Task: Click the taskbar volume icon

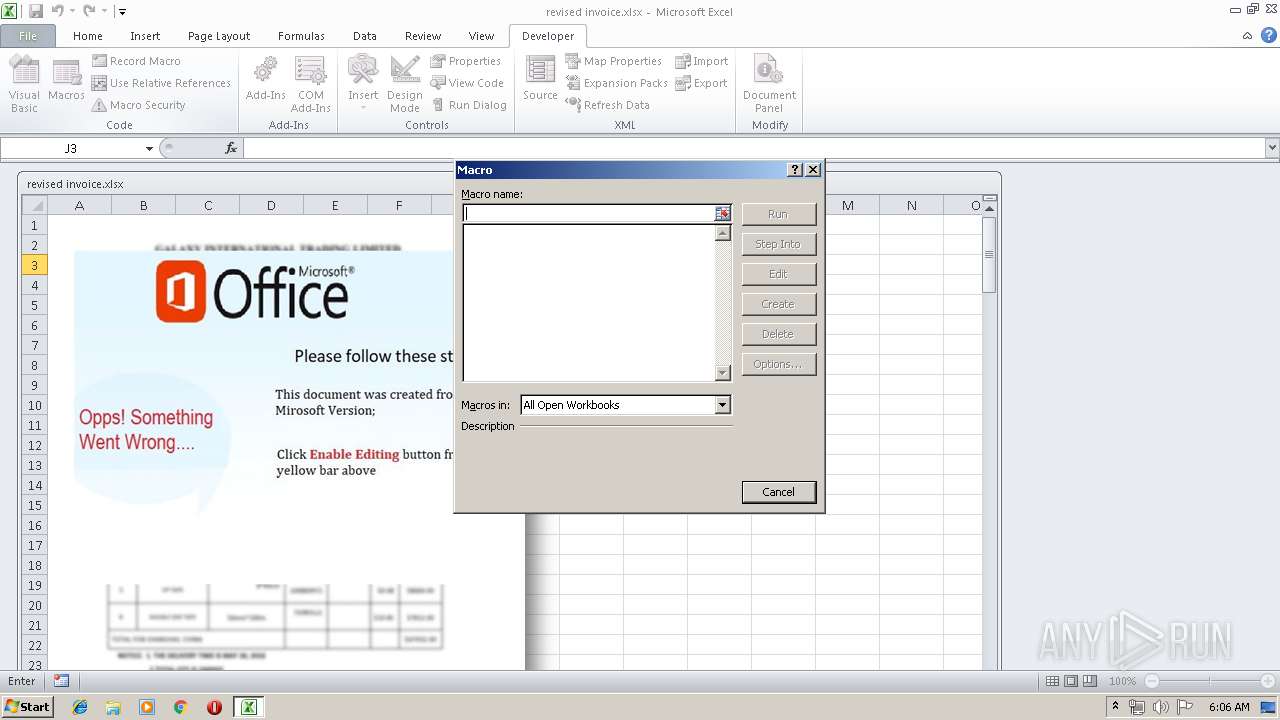Action: click(1160, 707)
